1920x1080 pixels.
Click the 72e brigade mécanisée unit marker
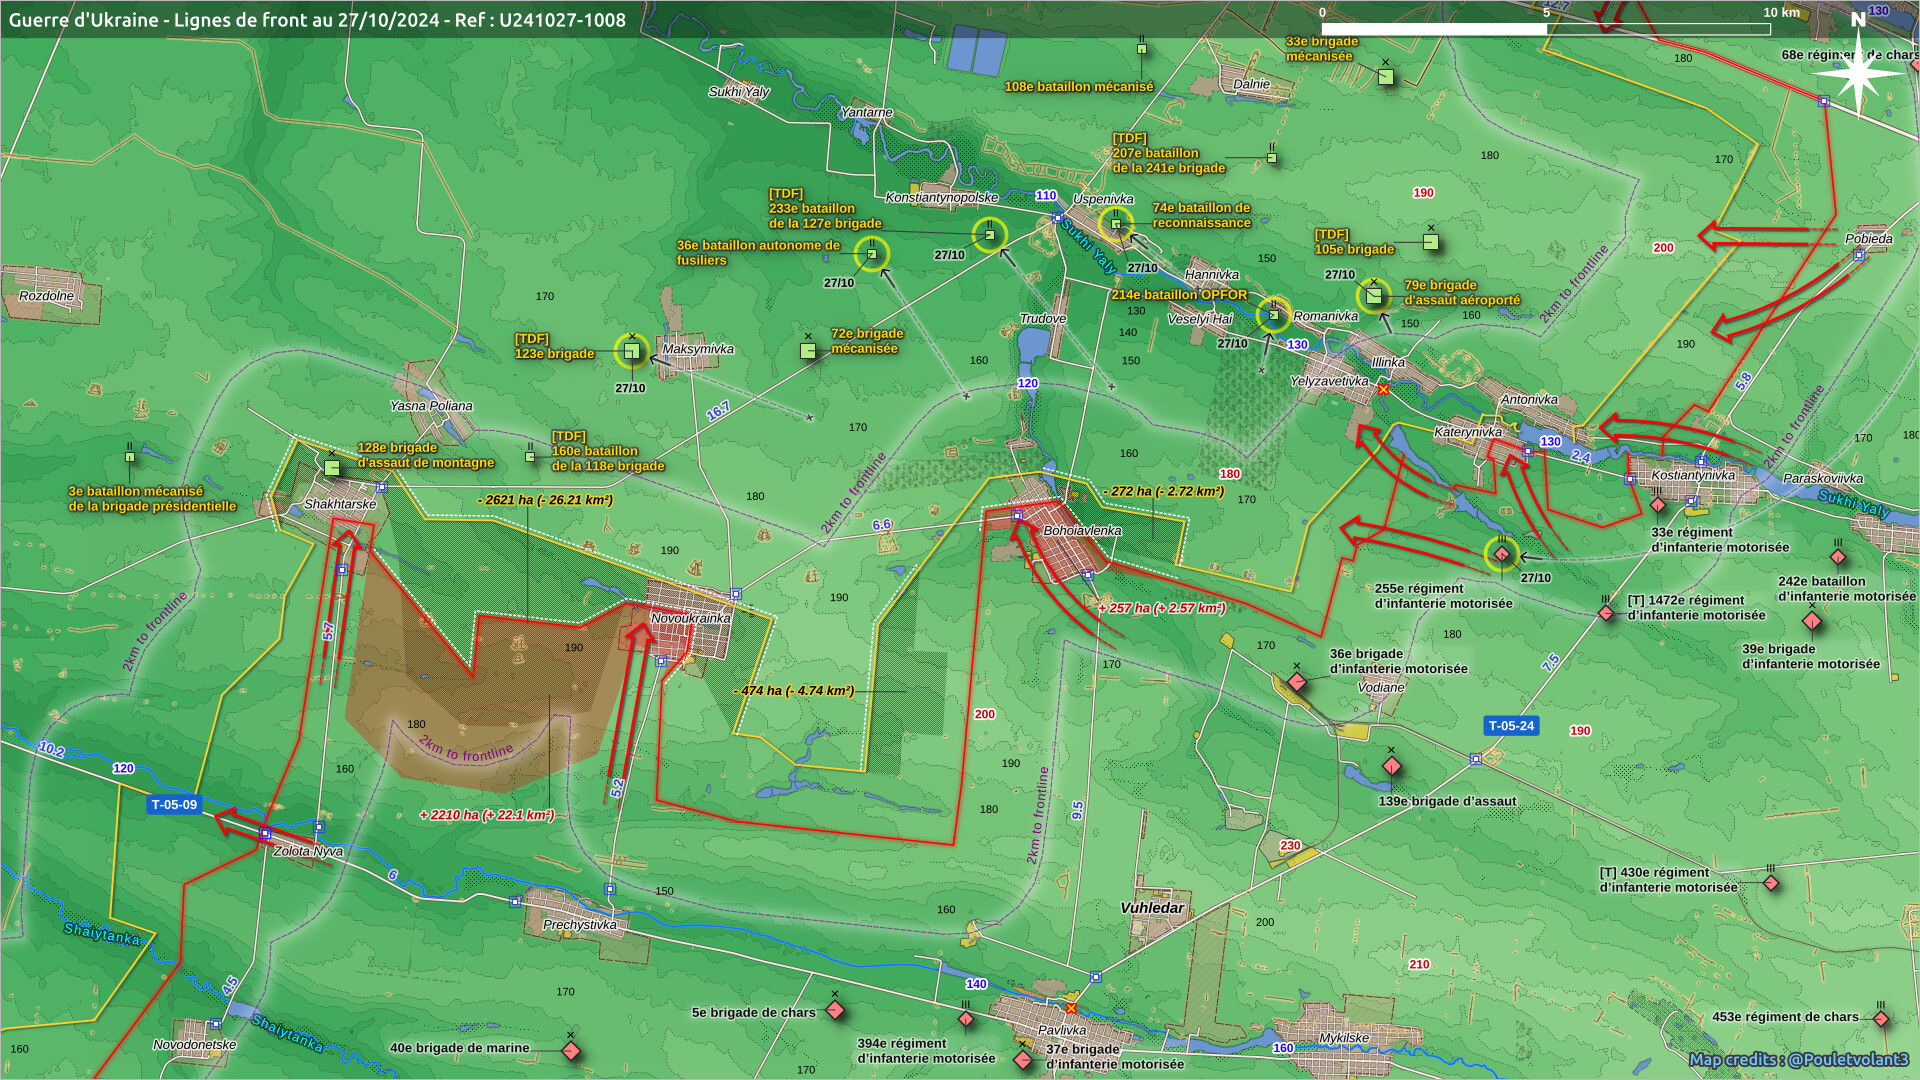click(x=808, y=351)
